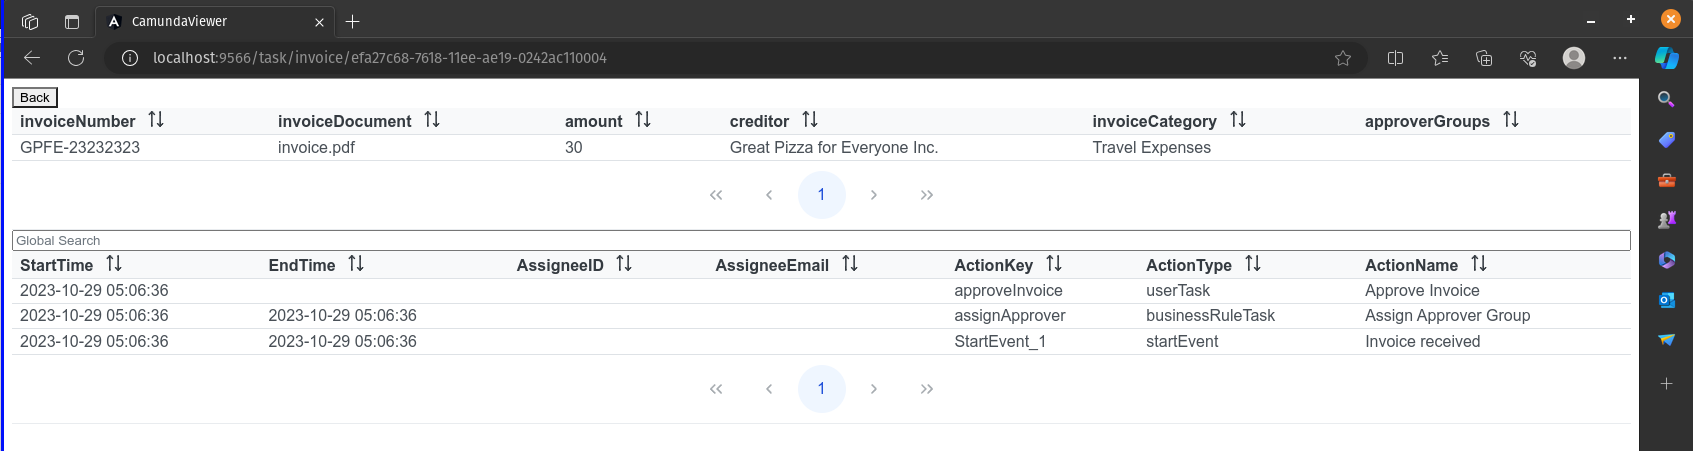Image resolution: width=1693 pixels, height=451 pixels.
Task: Reload the current page
Action: tap(76, 58)
